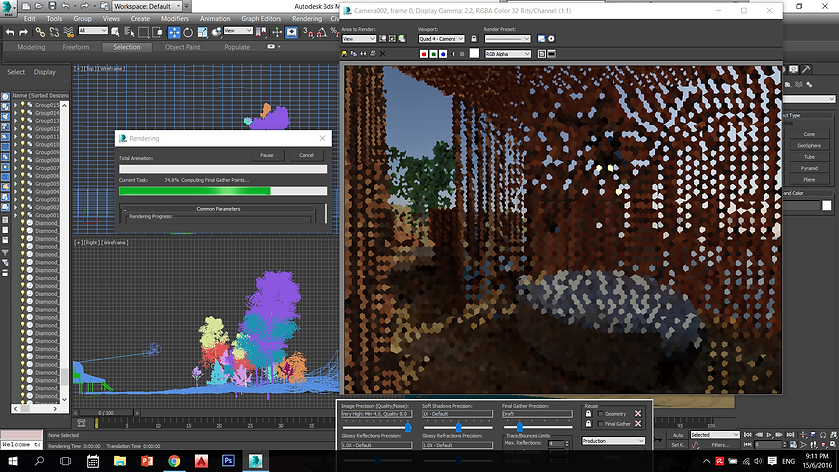Click the Max. Reflections value field
This screenshot has width=839, height=472.
[x=555, y=444]
